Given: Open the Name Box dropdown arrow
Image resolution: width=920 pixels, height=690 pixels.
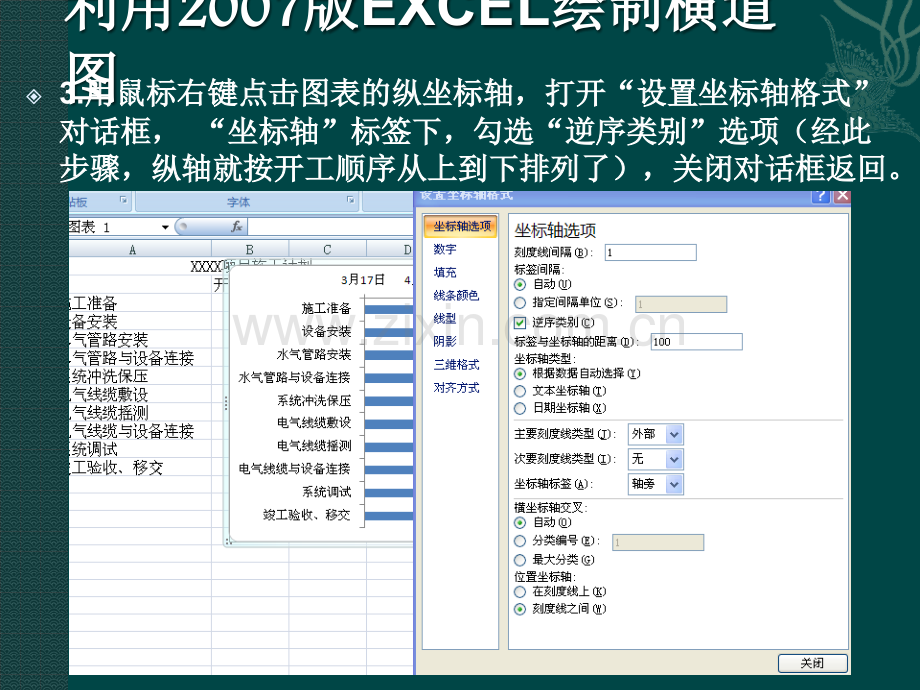Looking at the screenshot, I should point(165,227).
